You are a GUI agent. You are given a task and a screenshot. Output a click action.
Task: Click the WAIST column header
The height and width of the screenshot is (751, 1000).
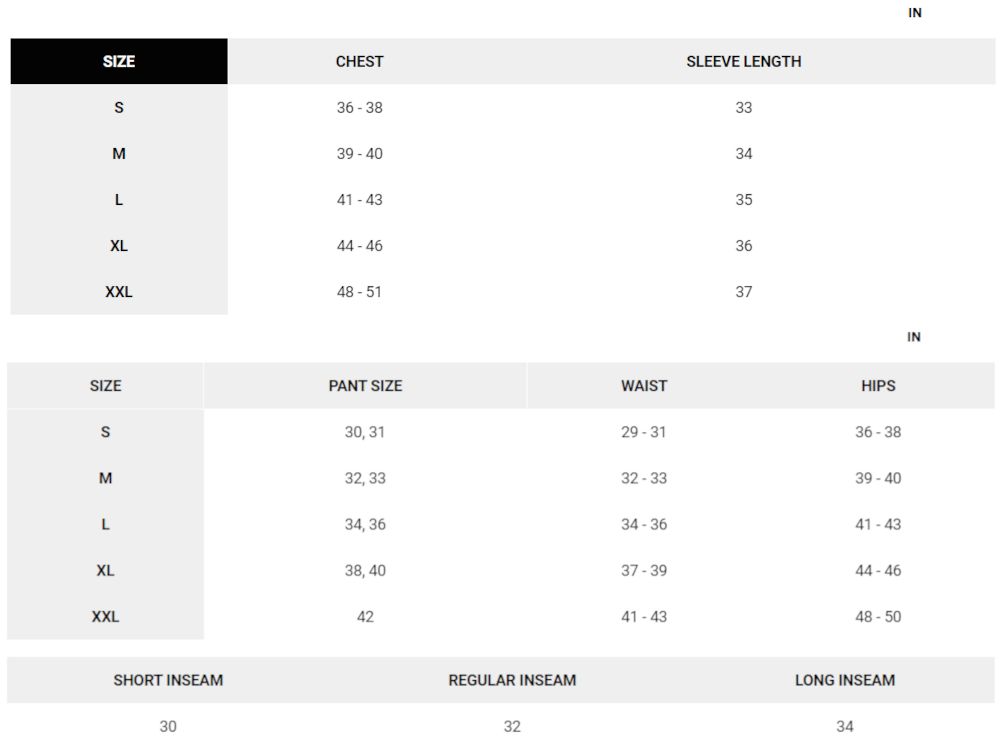tap(644, 386)
